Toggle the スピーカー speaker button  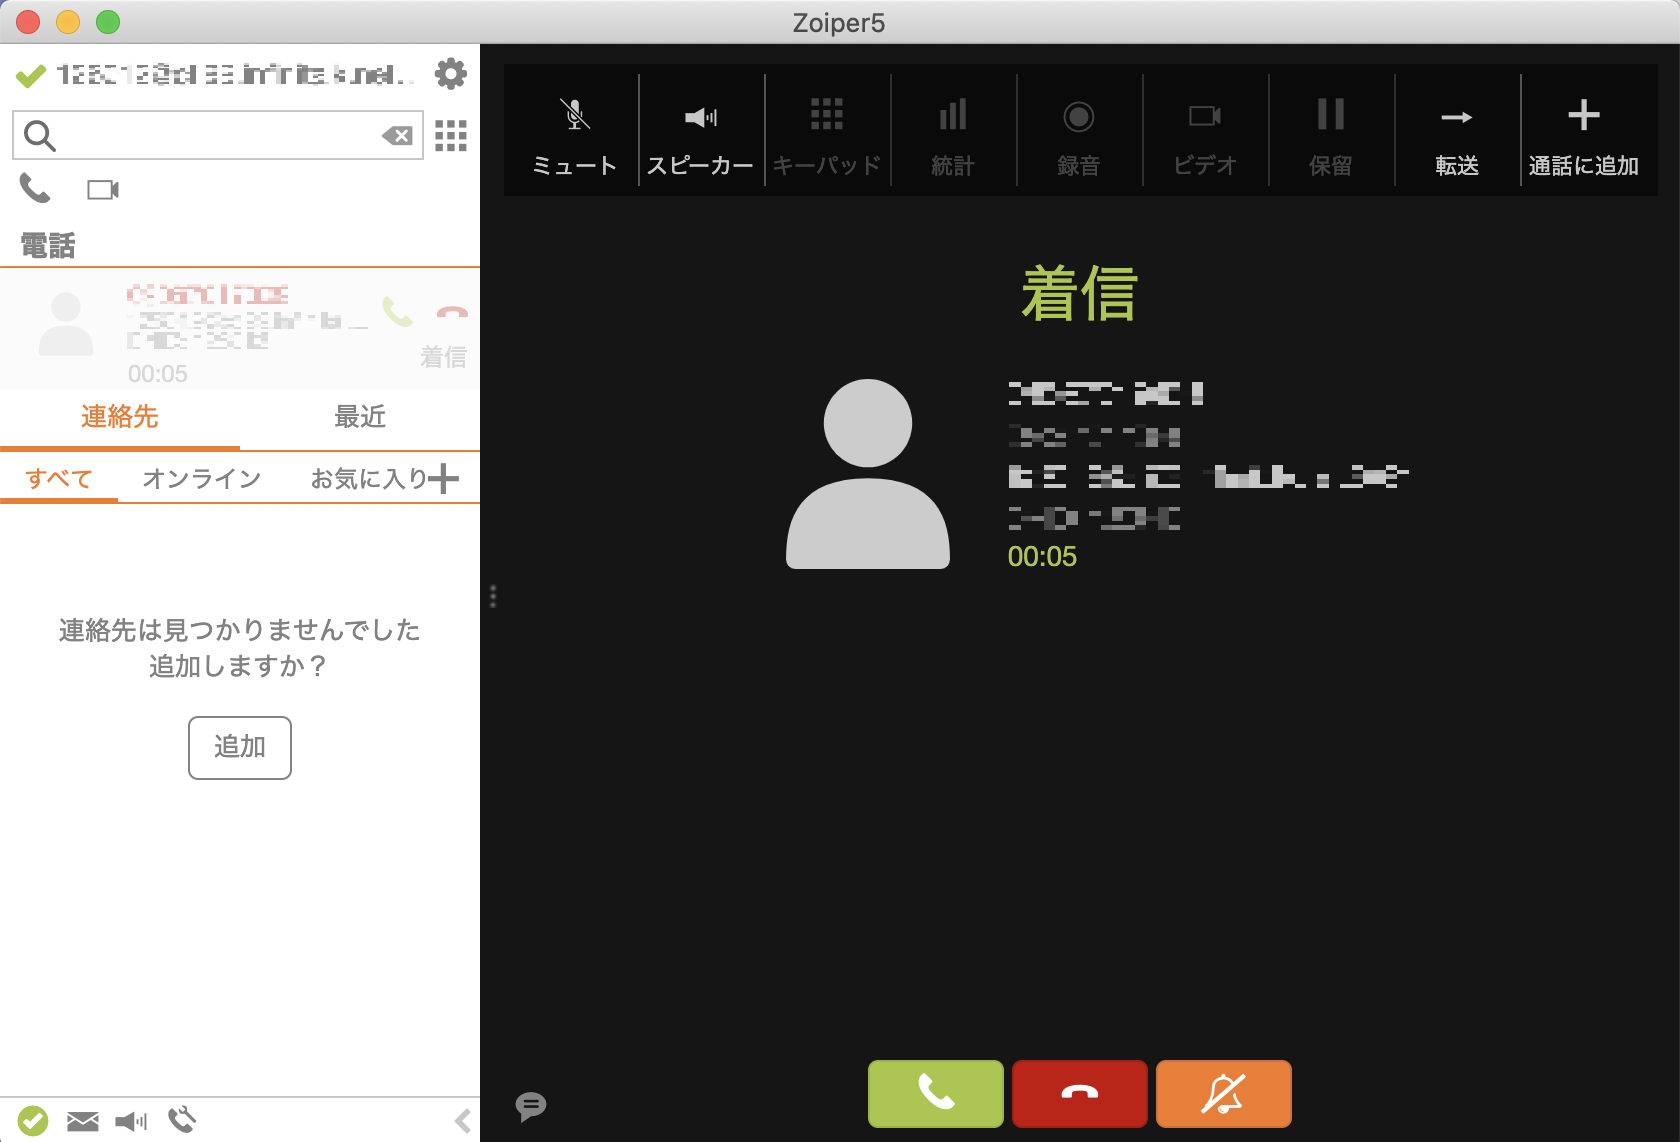pos(701,131)
